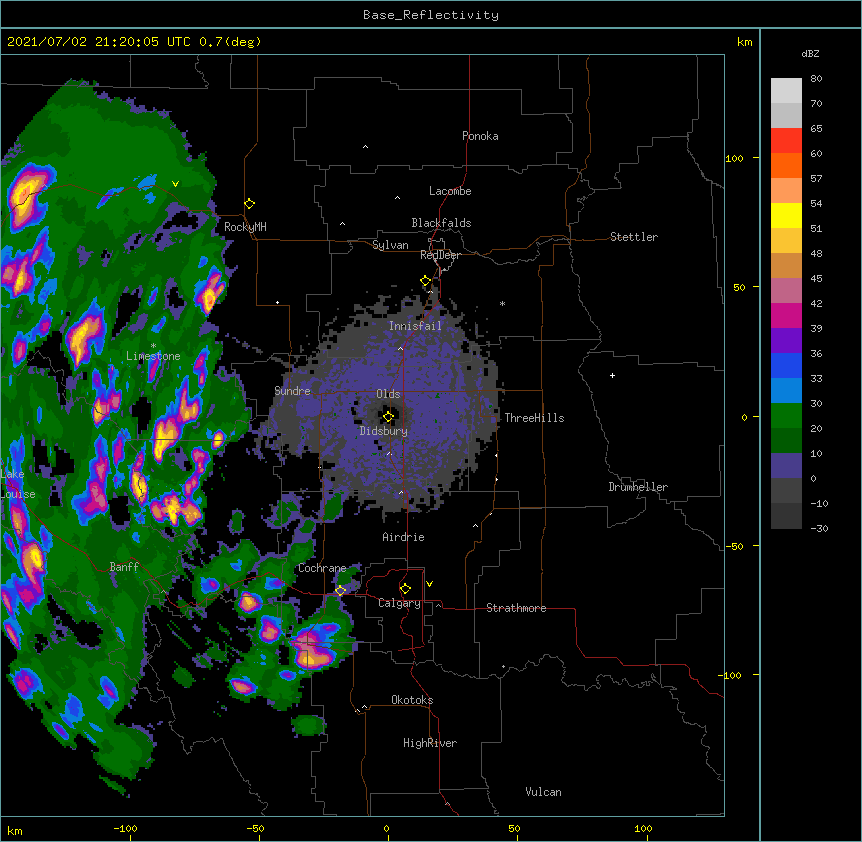
Task: Click the Lacombe city label
Action: click(450, 191)
